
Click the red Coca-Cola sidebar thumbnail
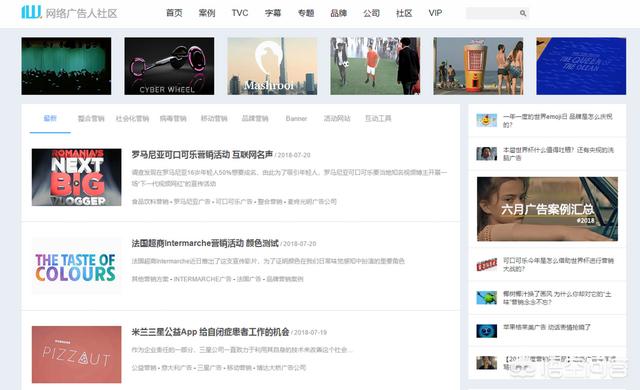(487, 264)
